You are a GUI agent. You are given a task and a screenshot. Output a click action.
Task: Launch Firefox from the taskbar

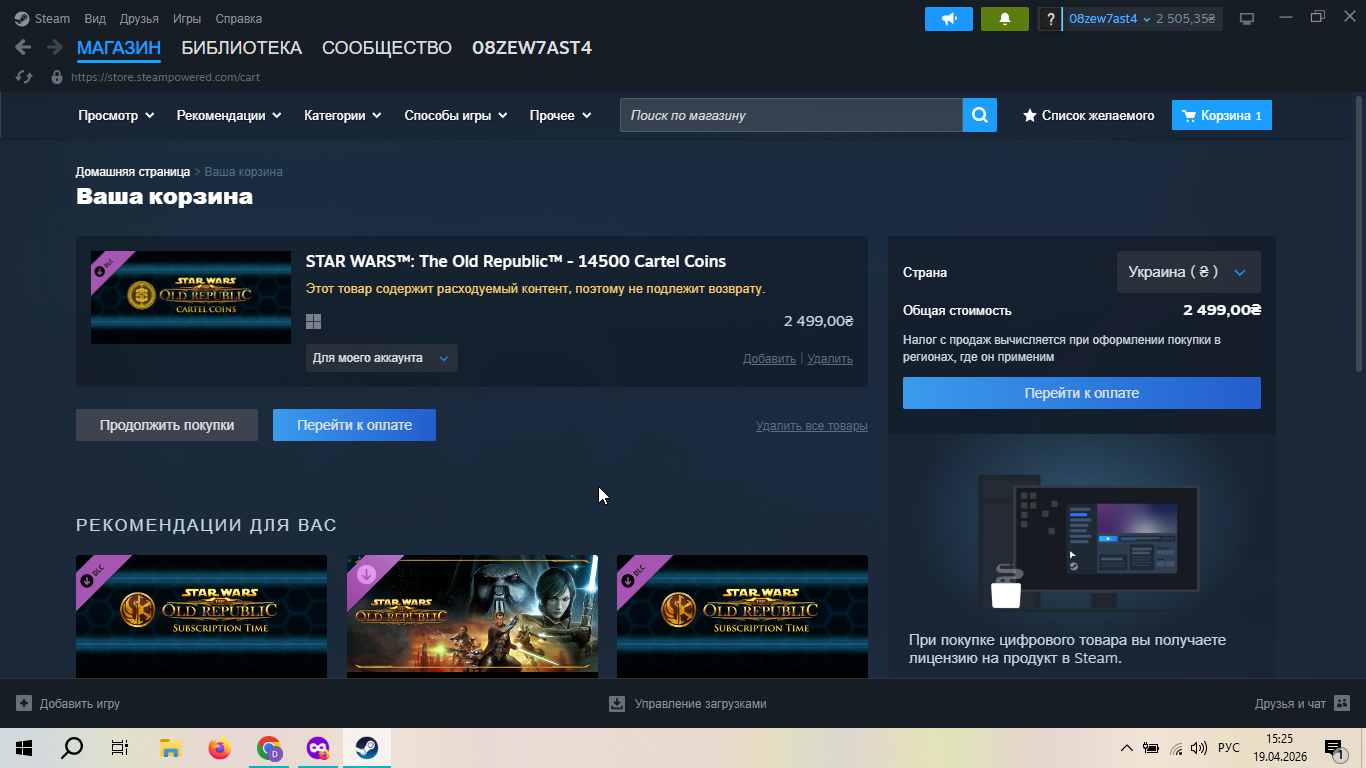coord(219,748)
